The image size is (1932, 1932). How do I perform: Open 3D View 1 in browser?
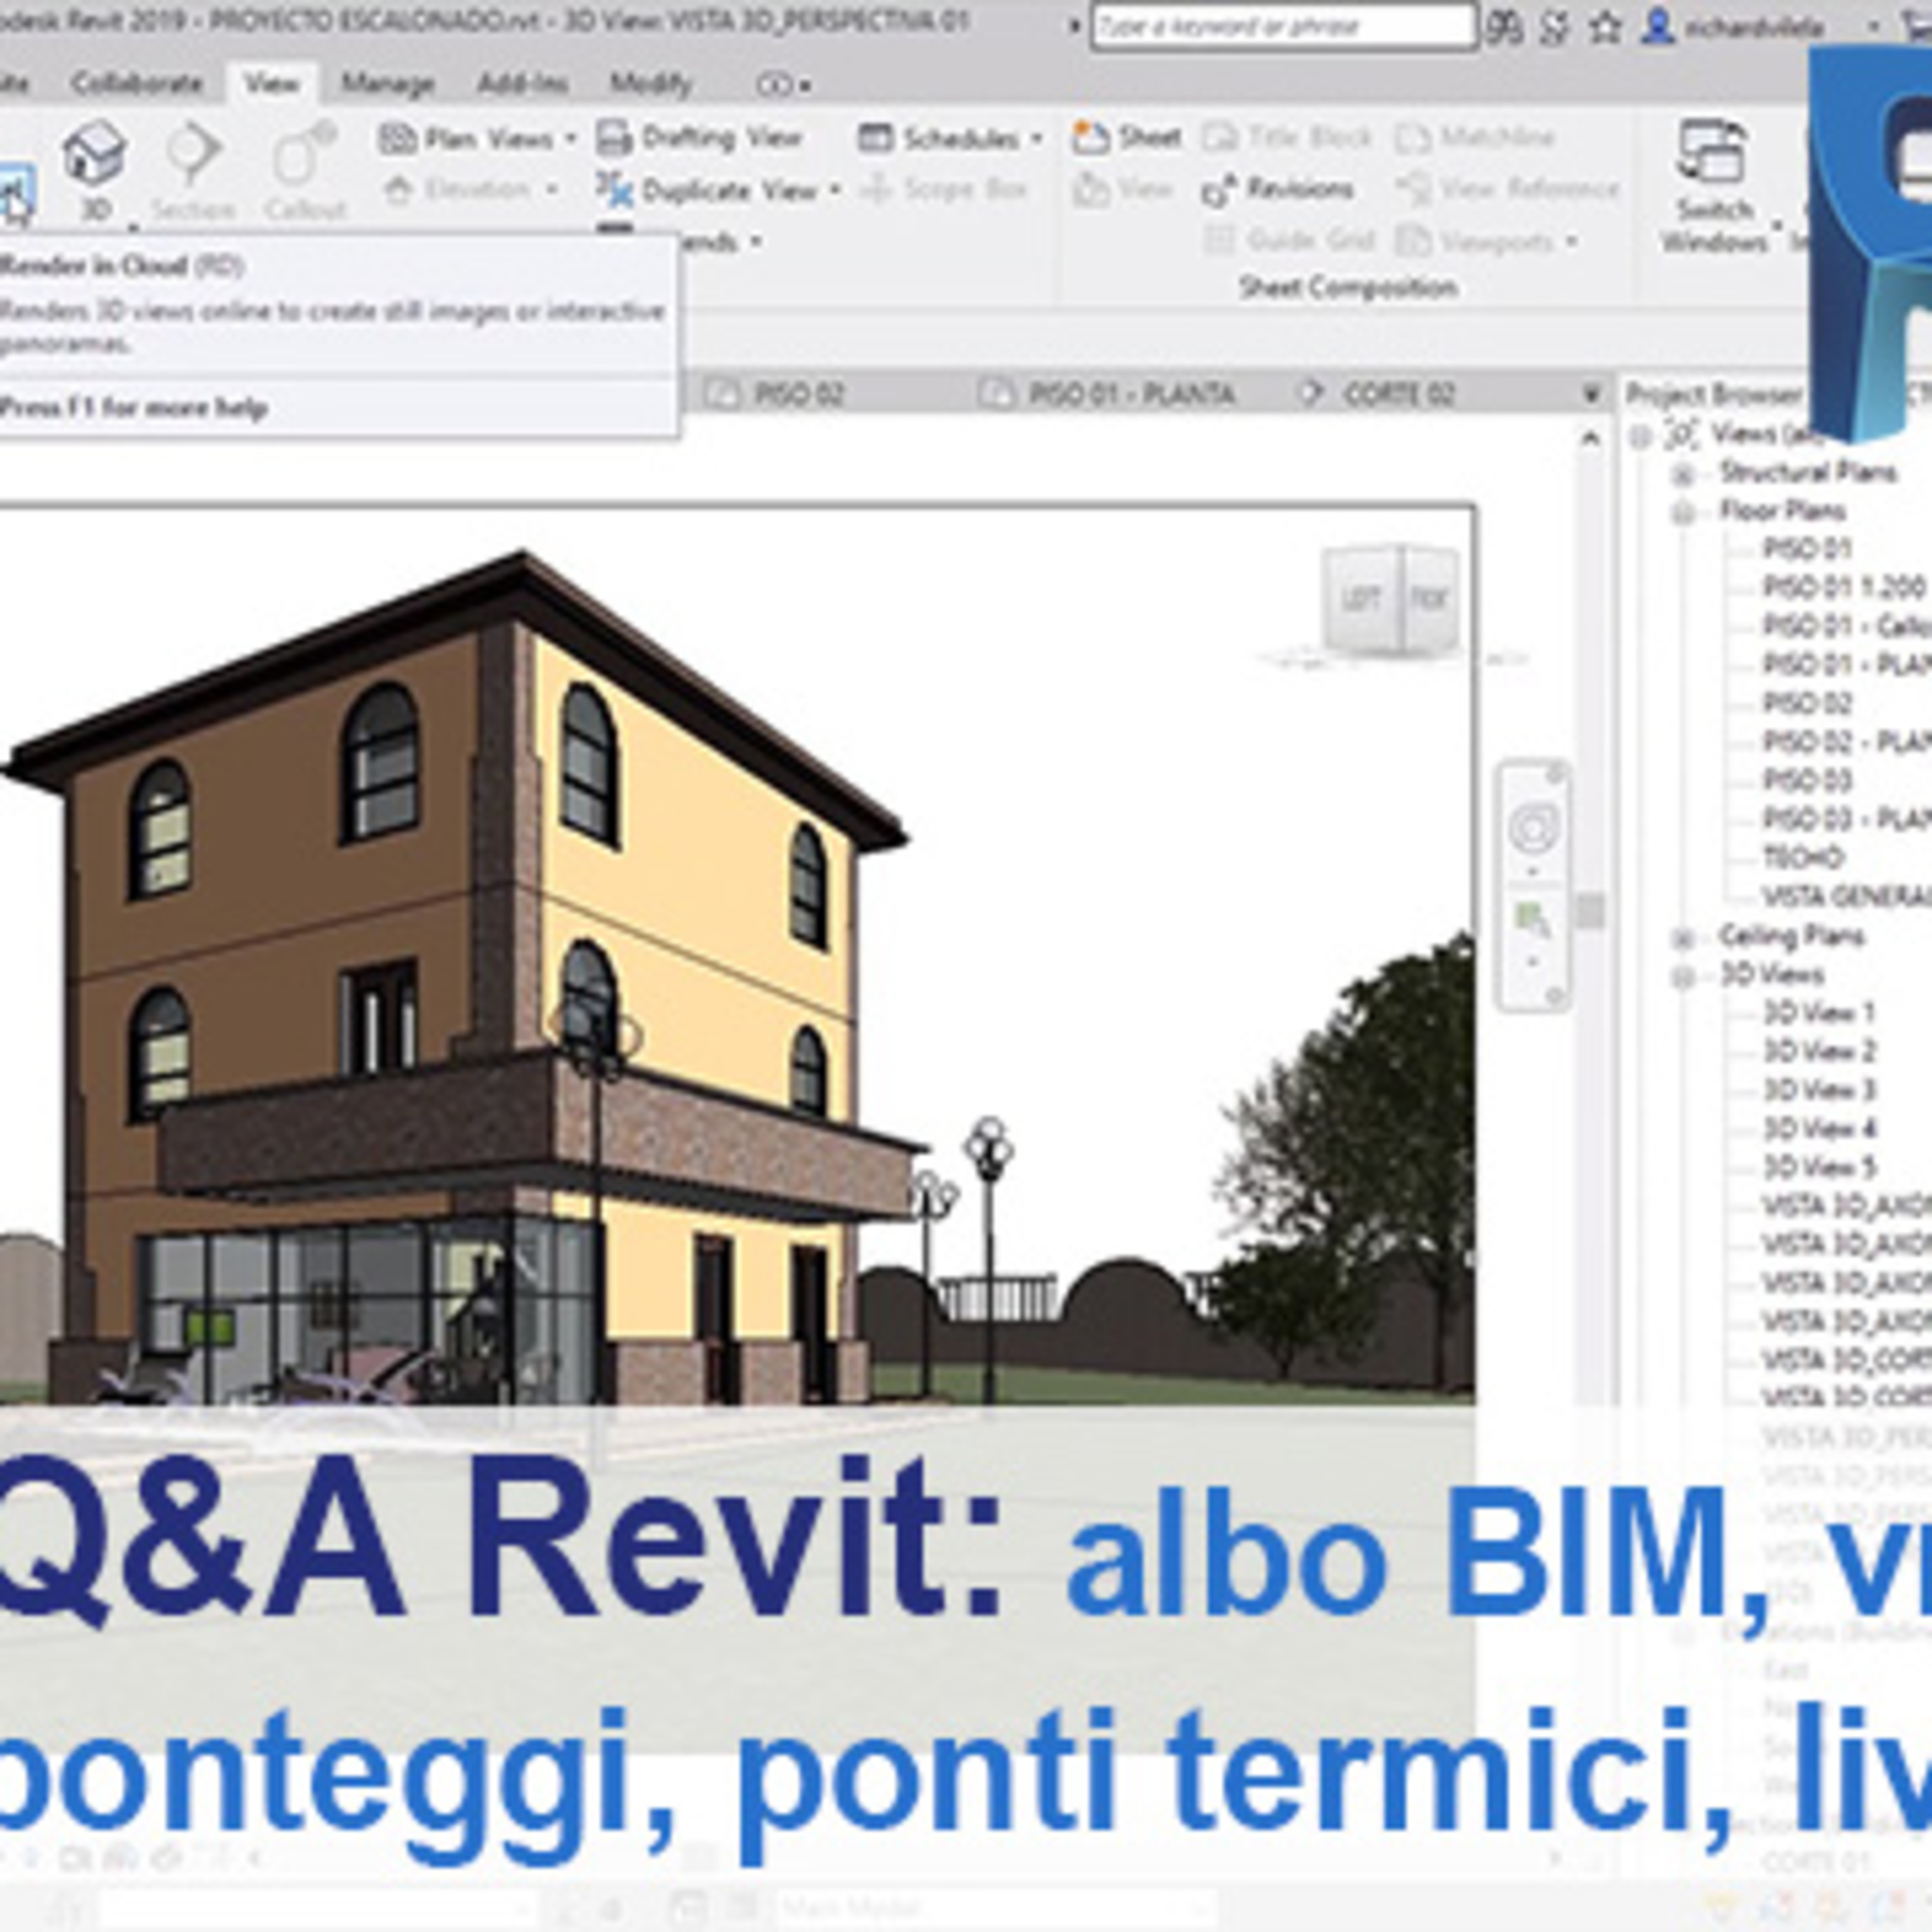pyautogui.click(x=1819, y=1013)
